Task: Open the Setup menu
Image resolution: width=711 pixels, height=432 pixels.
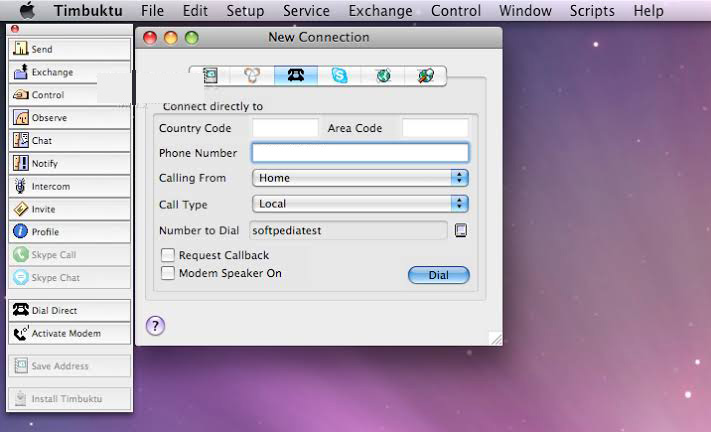Action: [245, 10]
